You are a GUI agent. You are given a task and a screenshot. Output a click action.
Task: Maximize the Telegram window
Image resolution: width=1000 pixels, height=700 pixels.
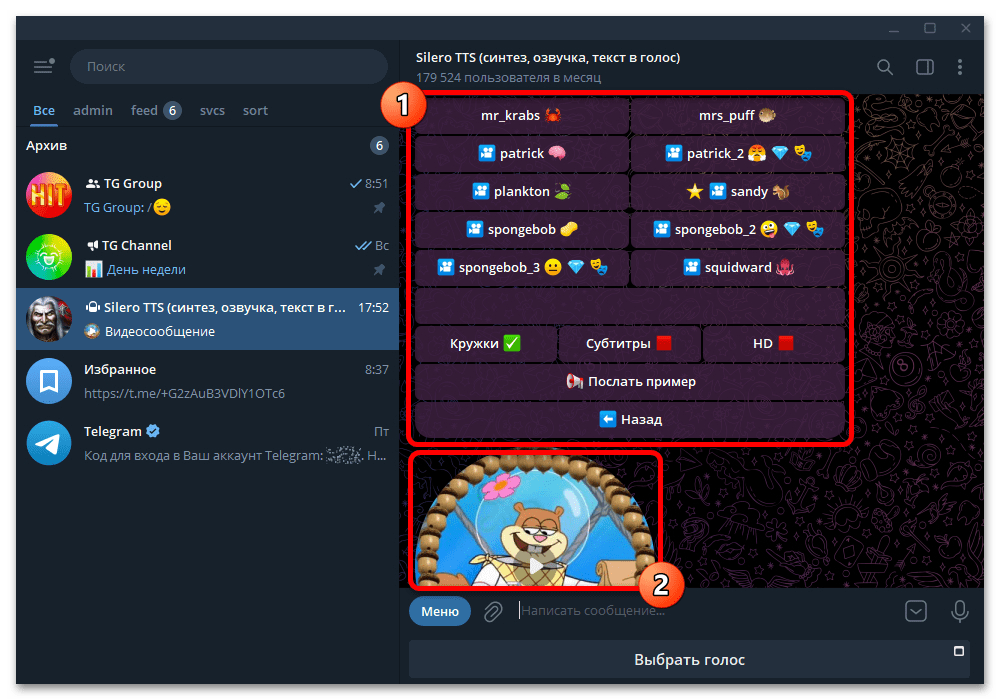pos(930,28)
